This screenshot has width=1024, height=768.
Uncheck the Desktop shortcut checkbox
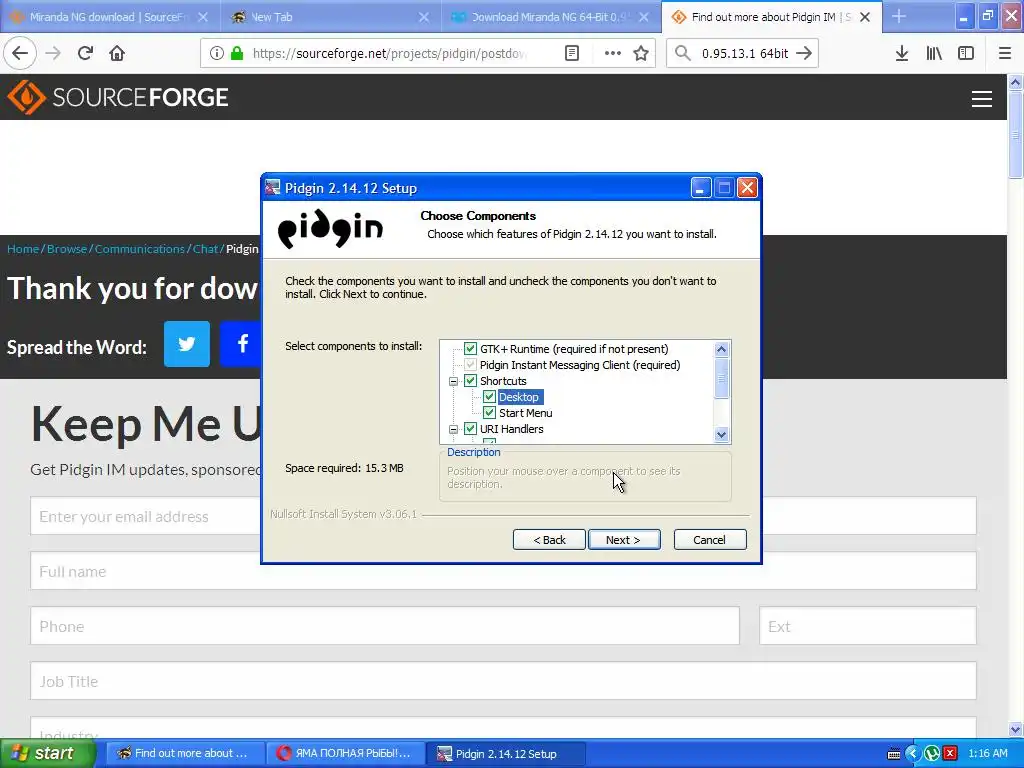click(489, 396)
